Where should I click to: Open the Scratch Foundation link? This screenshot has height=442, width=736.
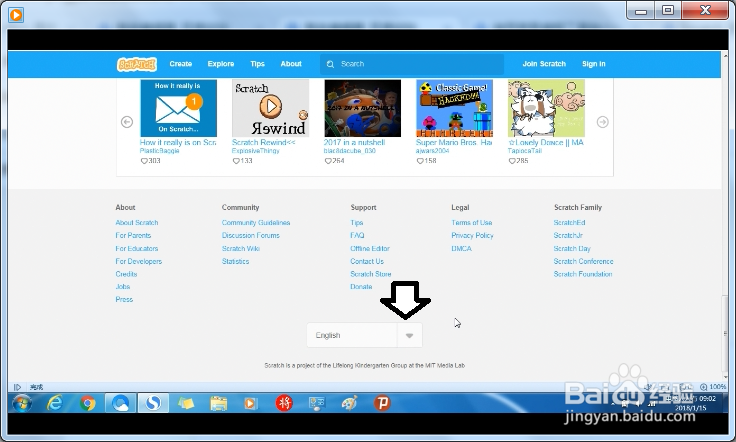(x=583, y=274)
